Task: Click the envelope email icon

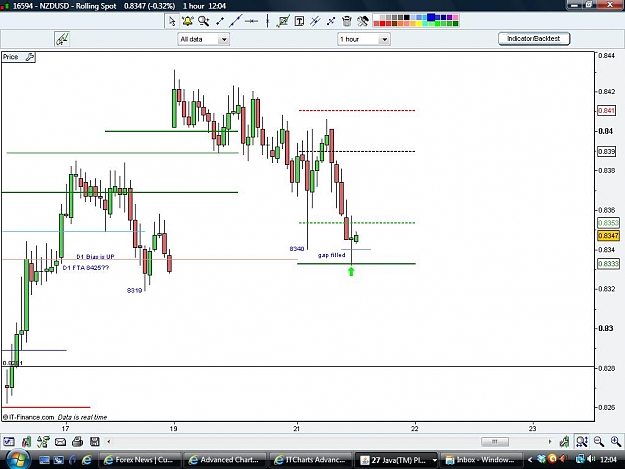Action: pos(61,442)
